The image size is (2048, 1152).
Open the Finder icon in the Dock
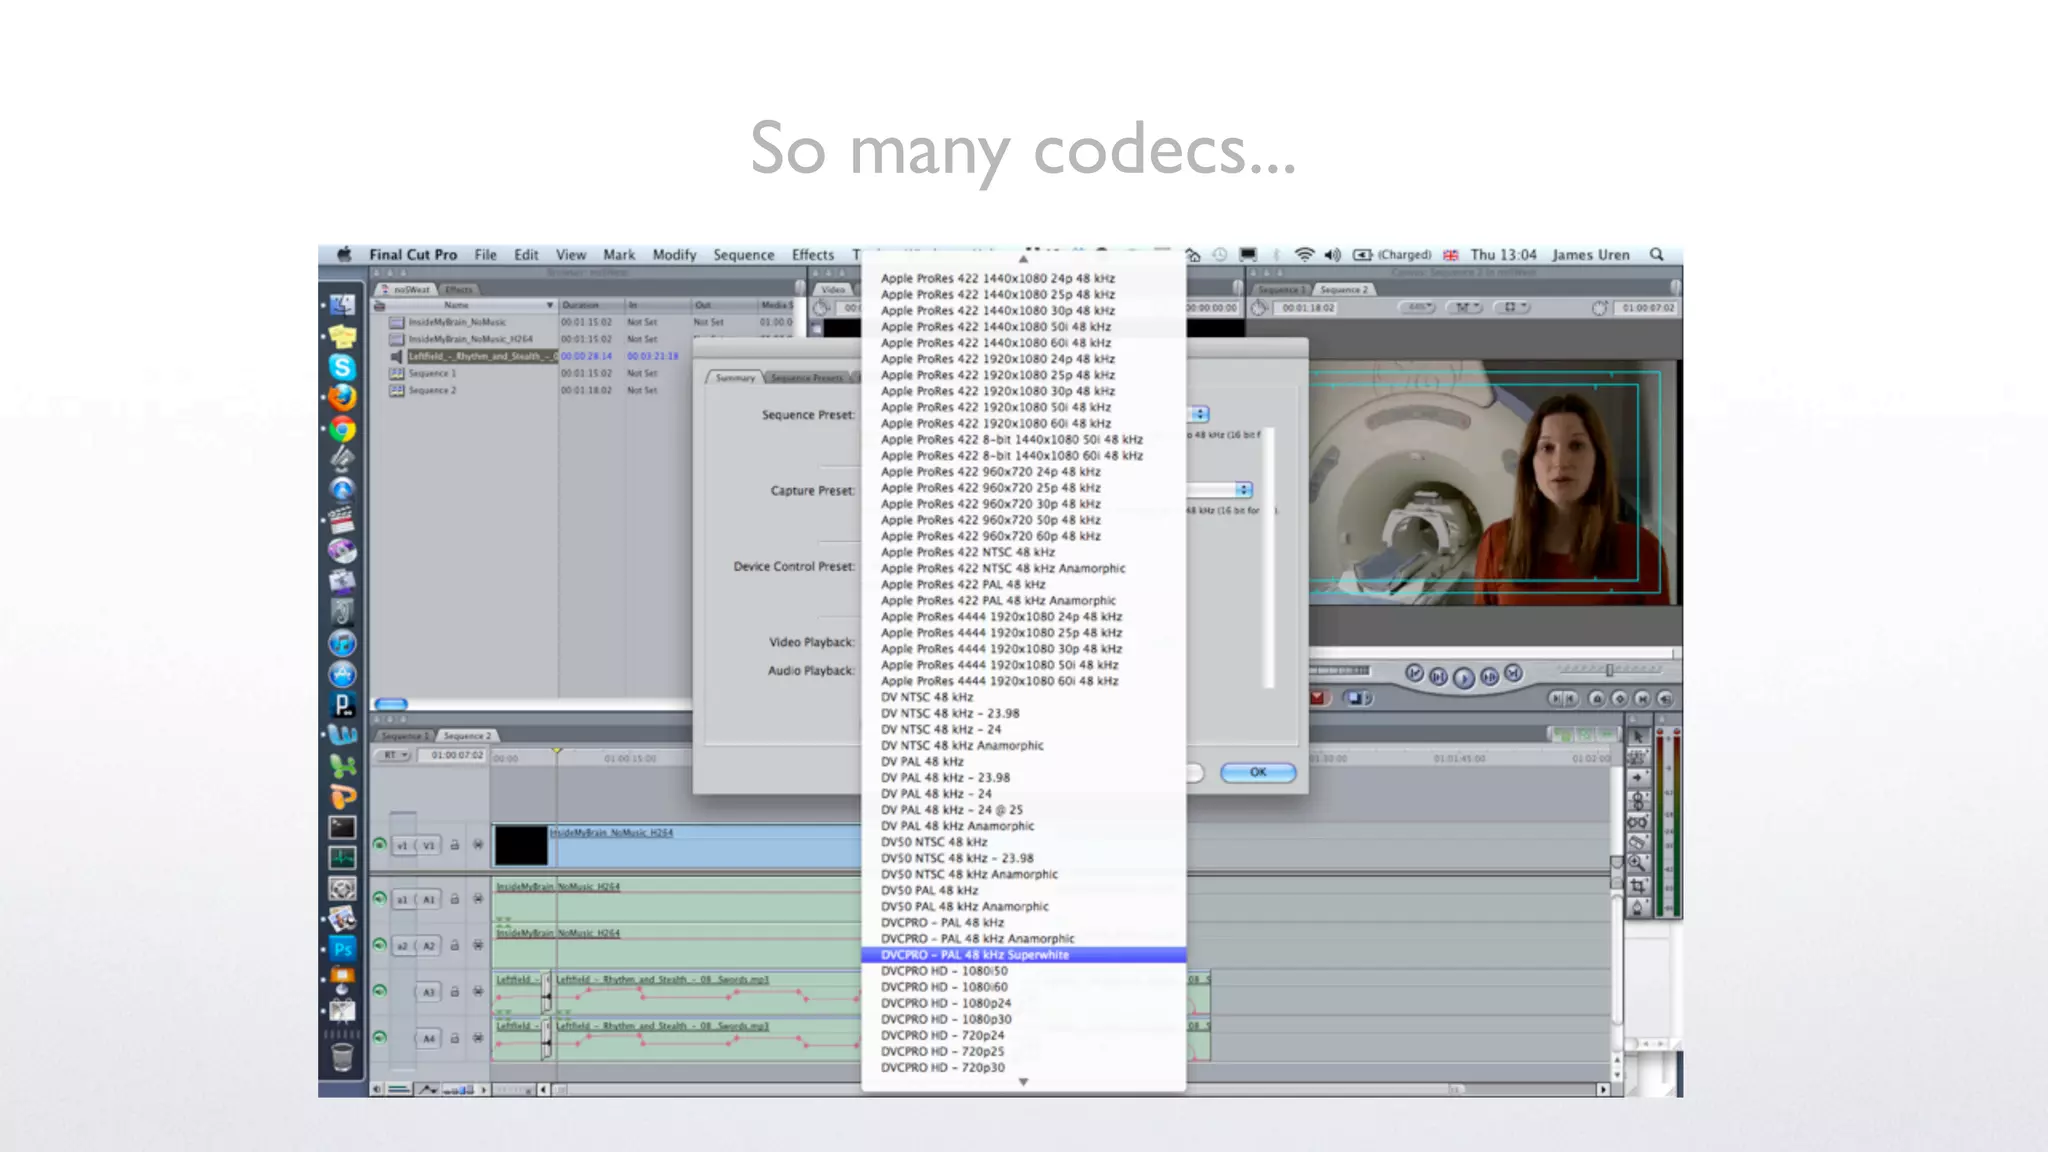click(x=342, y=305)
